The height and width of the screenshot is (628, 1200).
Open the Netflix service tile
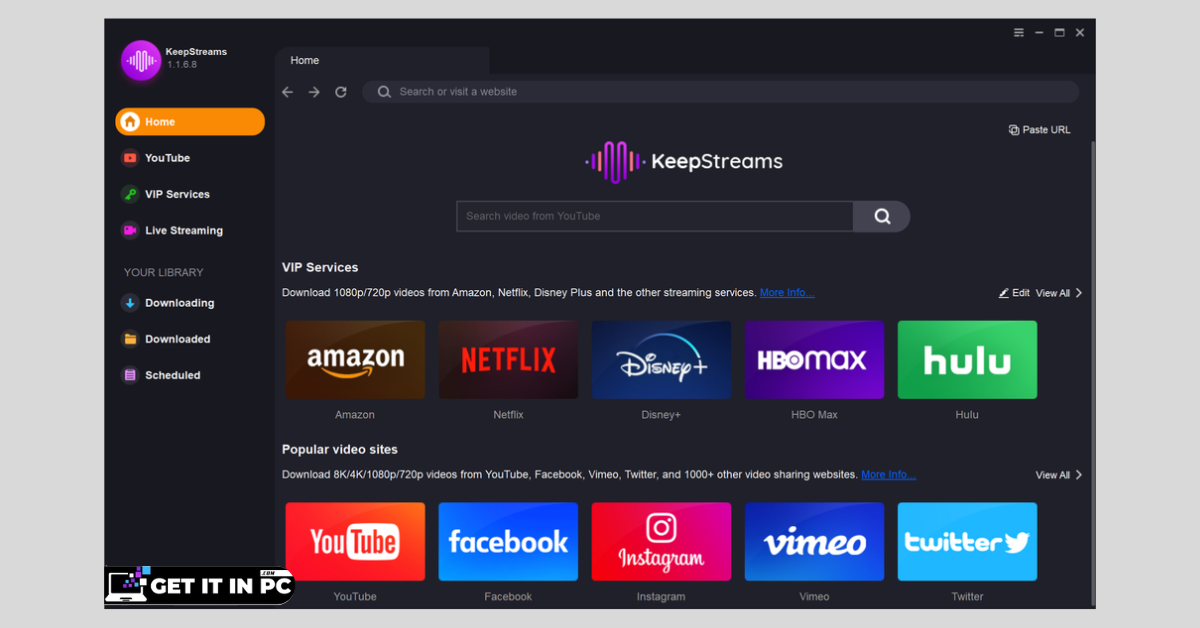click(x=508, y=360)
